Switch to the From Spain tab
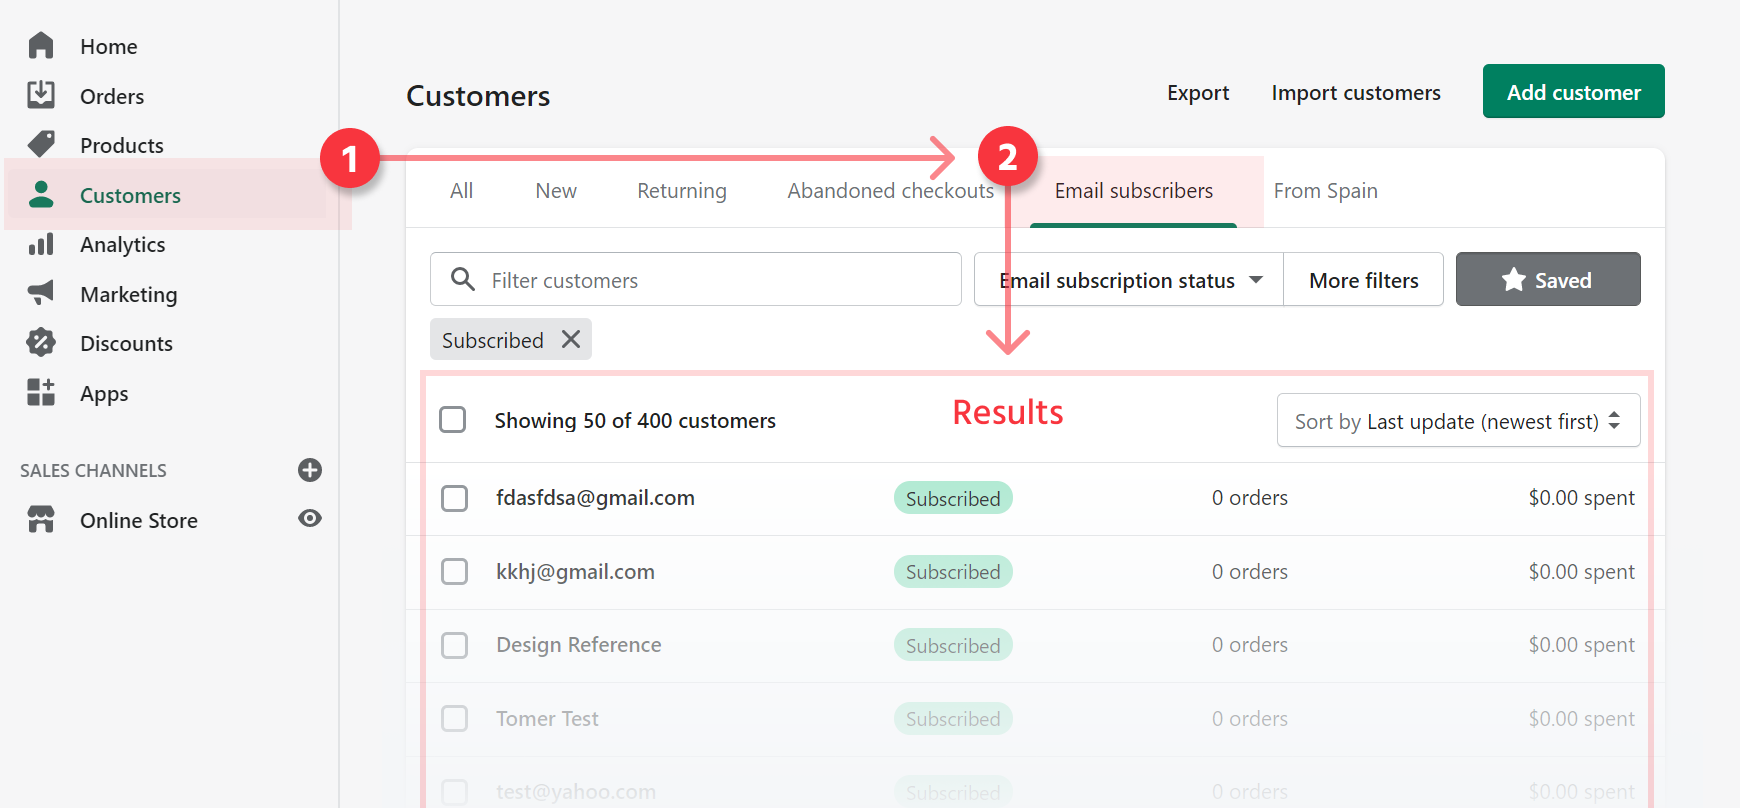The width and height of the screenshot is (1740, 808). click(1325, 191)
